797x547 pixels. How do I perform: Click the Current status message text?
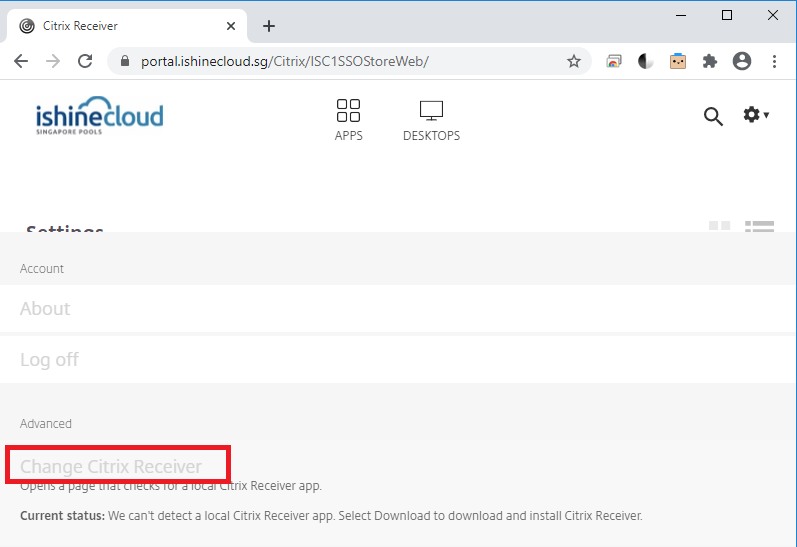[x=331, y=515]
